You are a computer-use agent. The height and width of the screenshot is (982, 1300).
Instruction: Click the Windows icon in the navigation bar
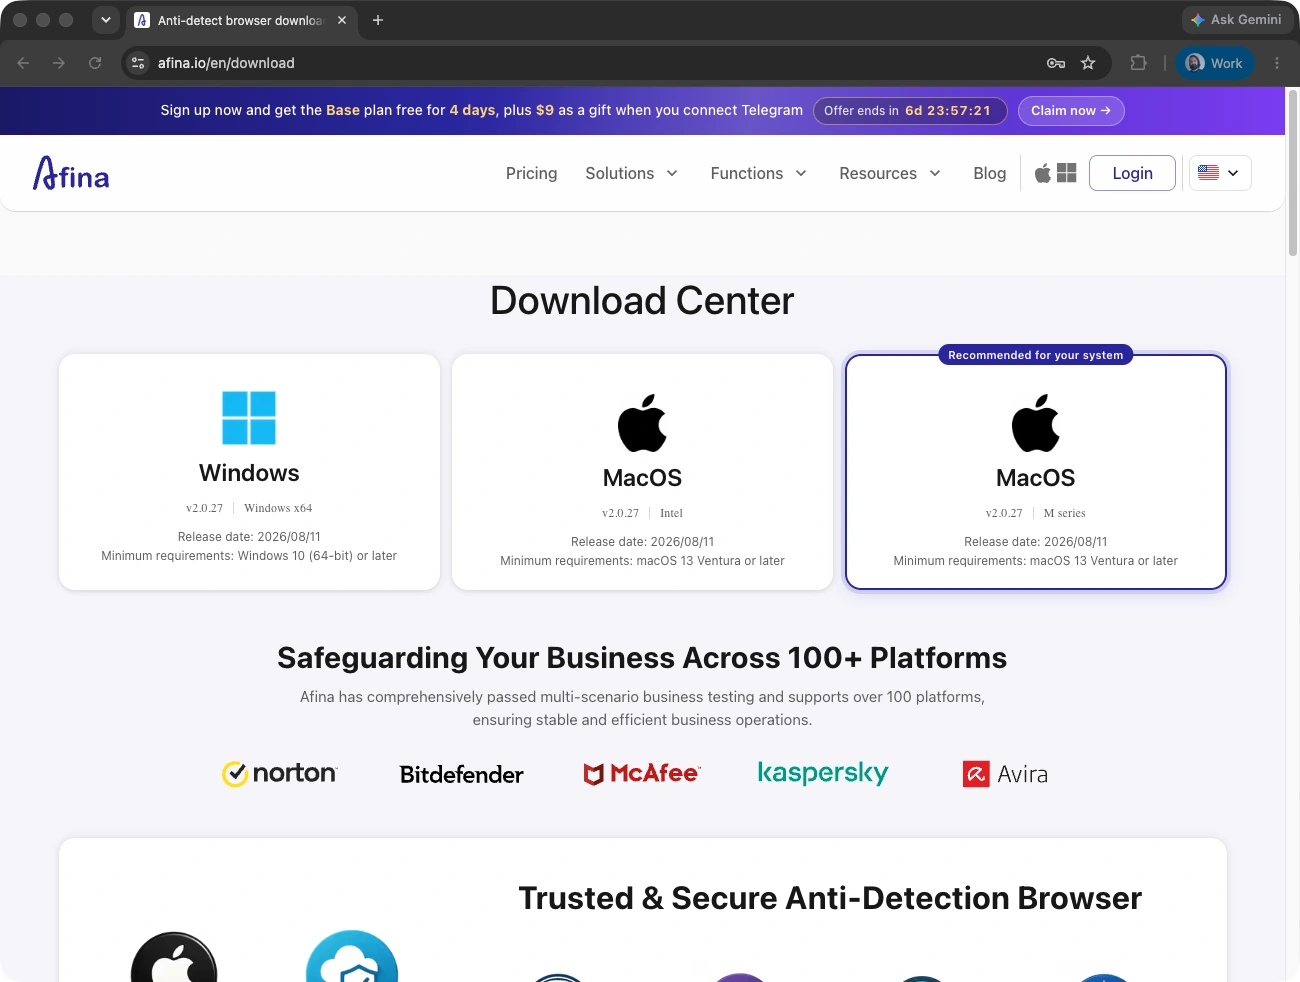[1067, 173]
